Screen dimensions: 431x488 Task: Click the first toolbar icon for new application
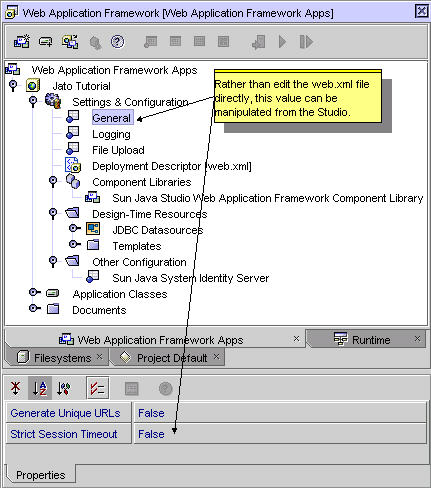click(x=21, y=42)
